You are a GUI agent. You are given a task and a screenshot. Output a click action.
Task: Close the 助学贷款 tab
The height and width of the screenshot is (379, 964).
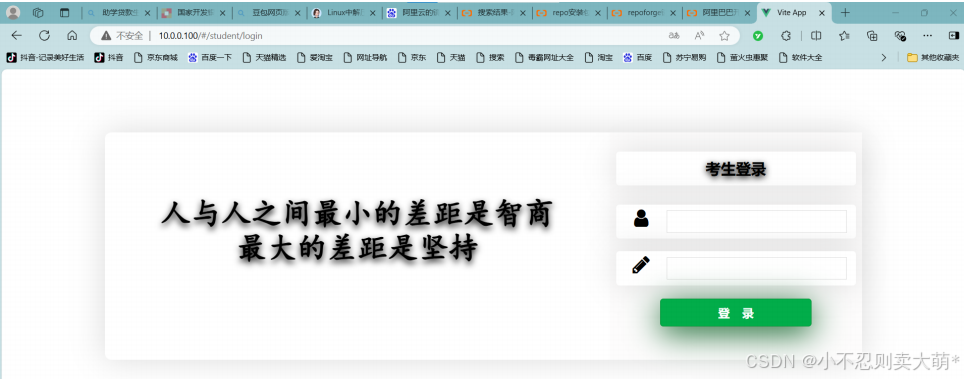tap(148, 12)
